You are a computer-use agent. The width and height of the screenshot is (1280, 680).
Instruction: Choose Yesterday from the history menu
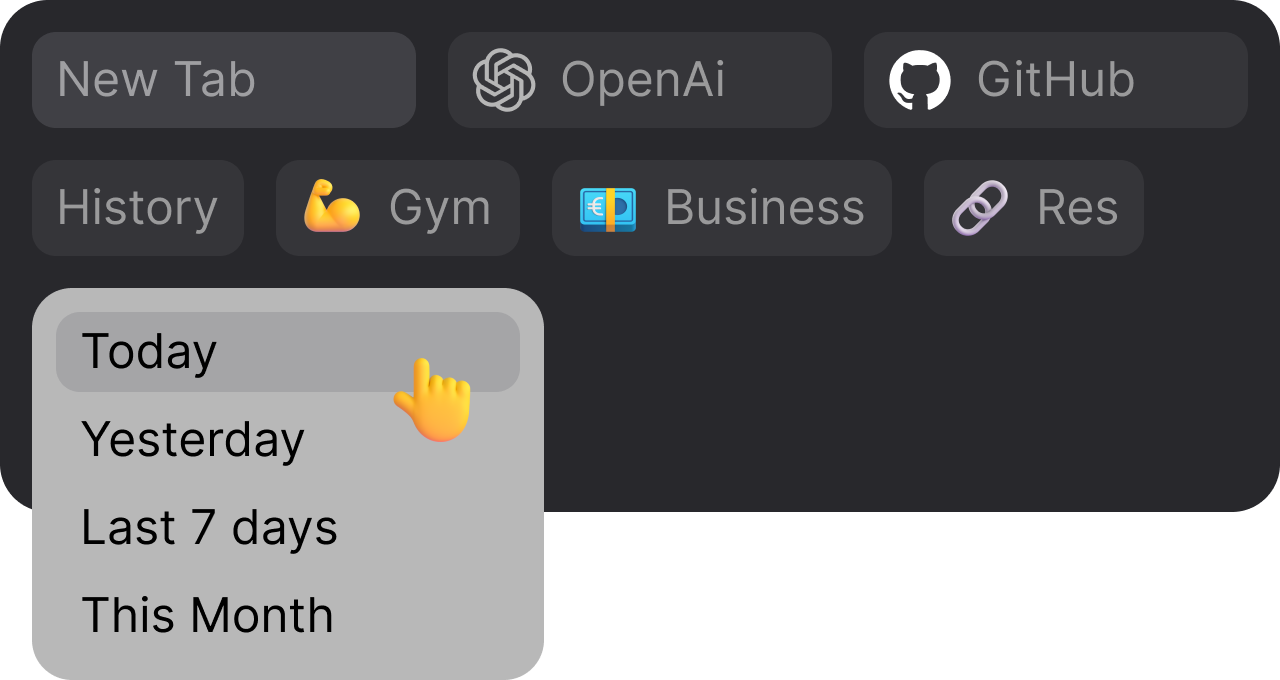click(x=288, y=440)
